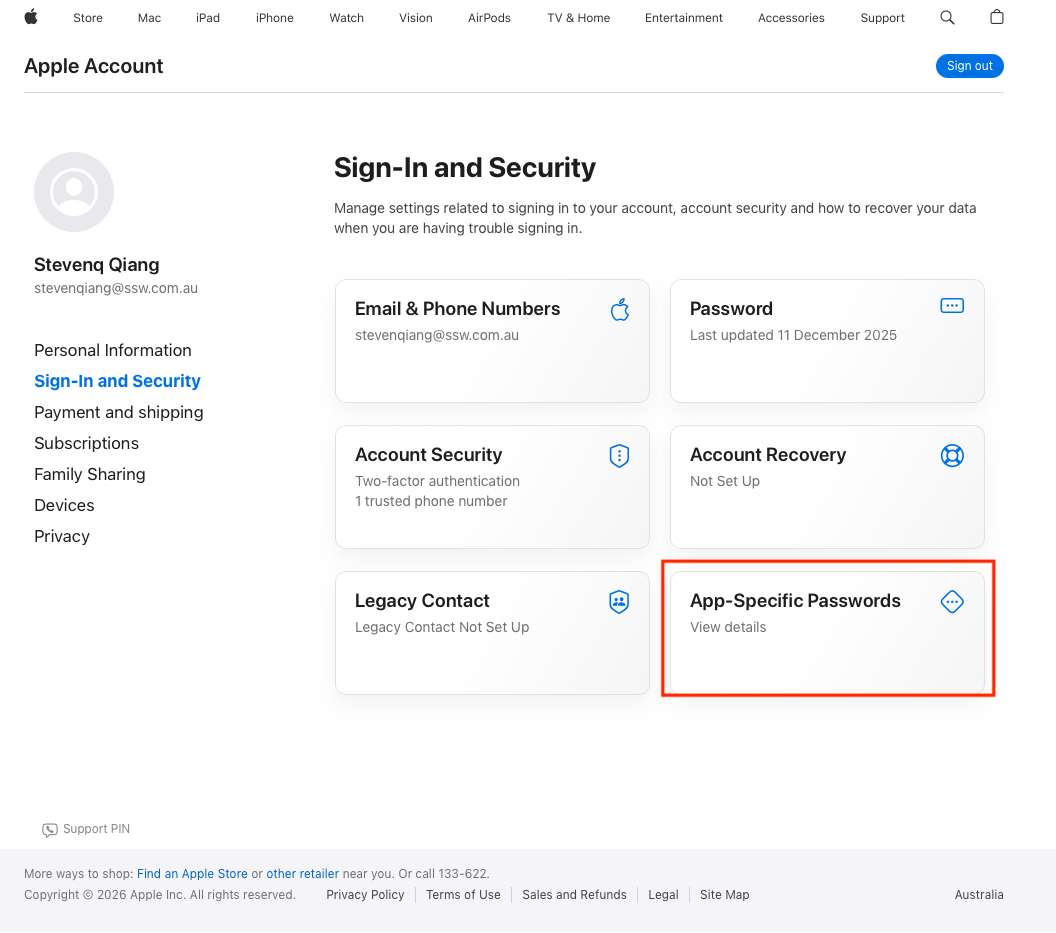Open the AirPods menu item
The image size is (1056, 933).
click(x=490, y=18)
